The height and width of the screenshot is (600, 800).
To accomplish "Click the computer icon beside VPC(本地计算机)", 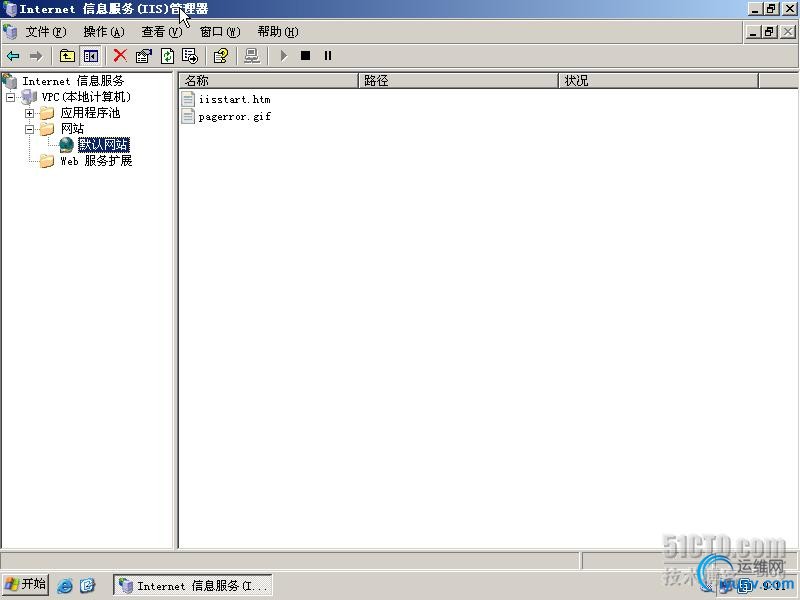I will pyautogui.click(x=29, y=97).
